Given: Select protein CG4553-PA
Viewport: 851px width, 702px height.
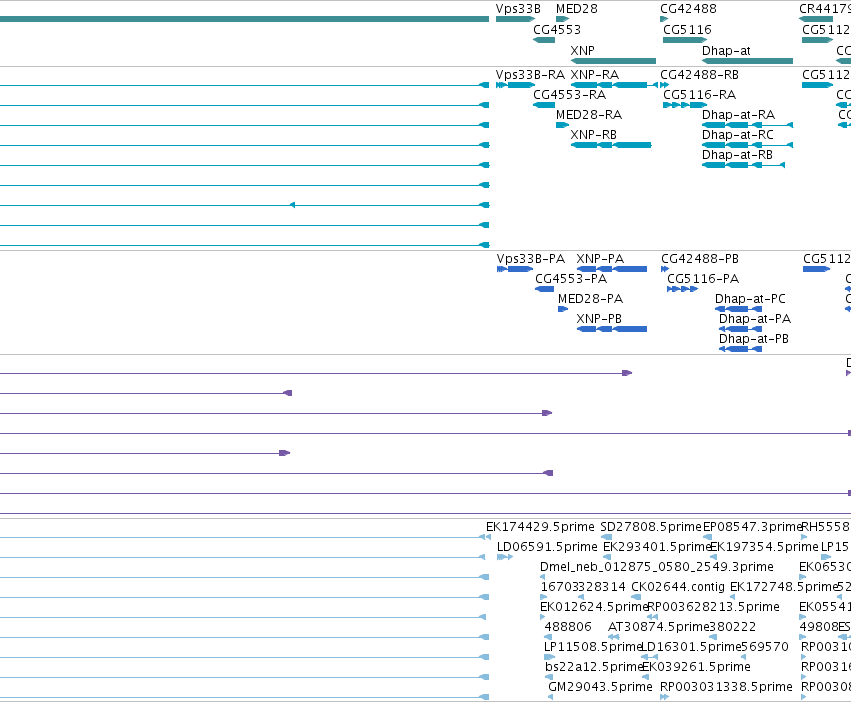Looking at the screenshot, I should tap(571, 279).
